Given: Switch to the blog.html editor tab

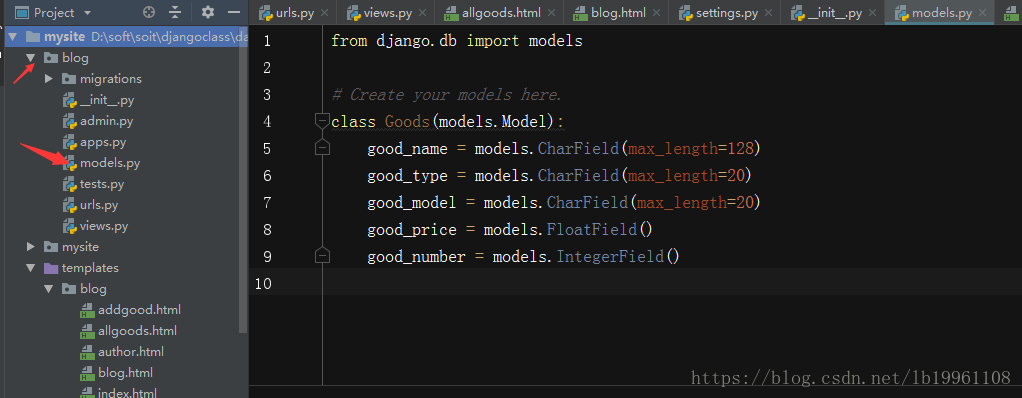Looking at the screenshot, I should pyautogui.click(x=617, y=12).
